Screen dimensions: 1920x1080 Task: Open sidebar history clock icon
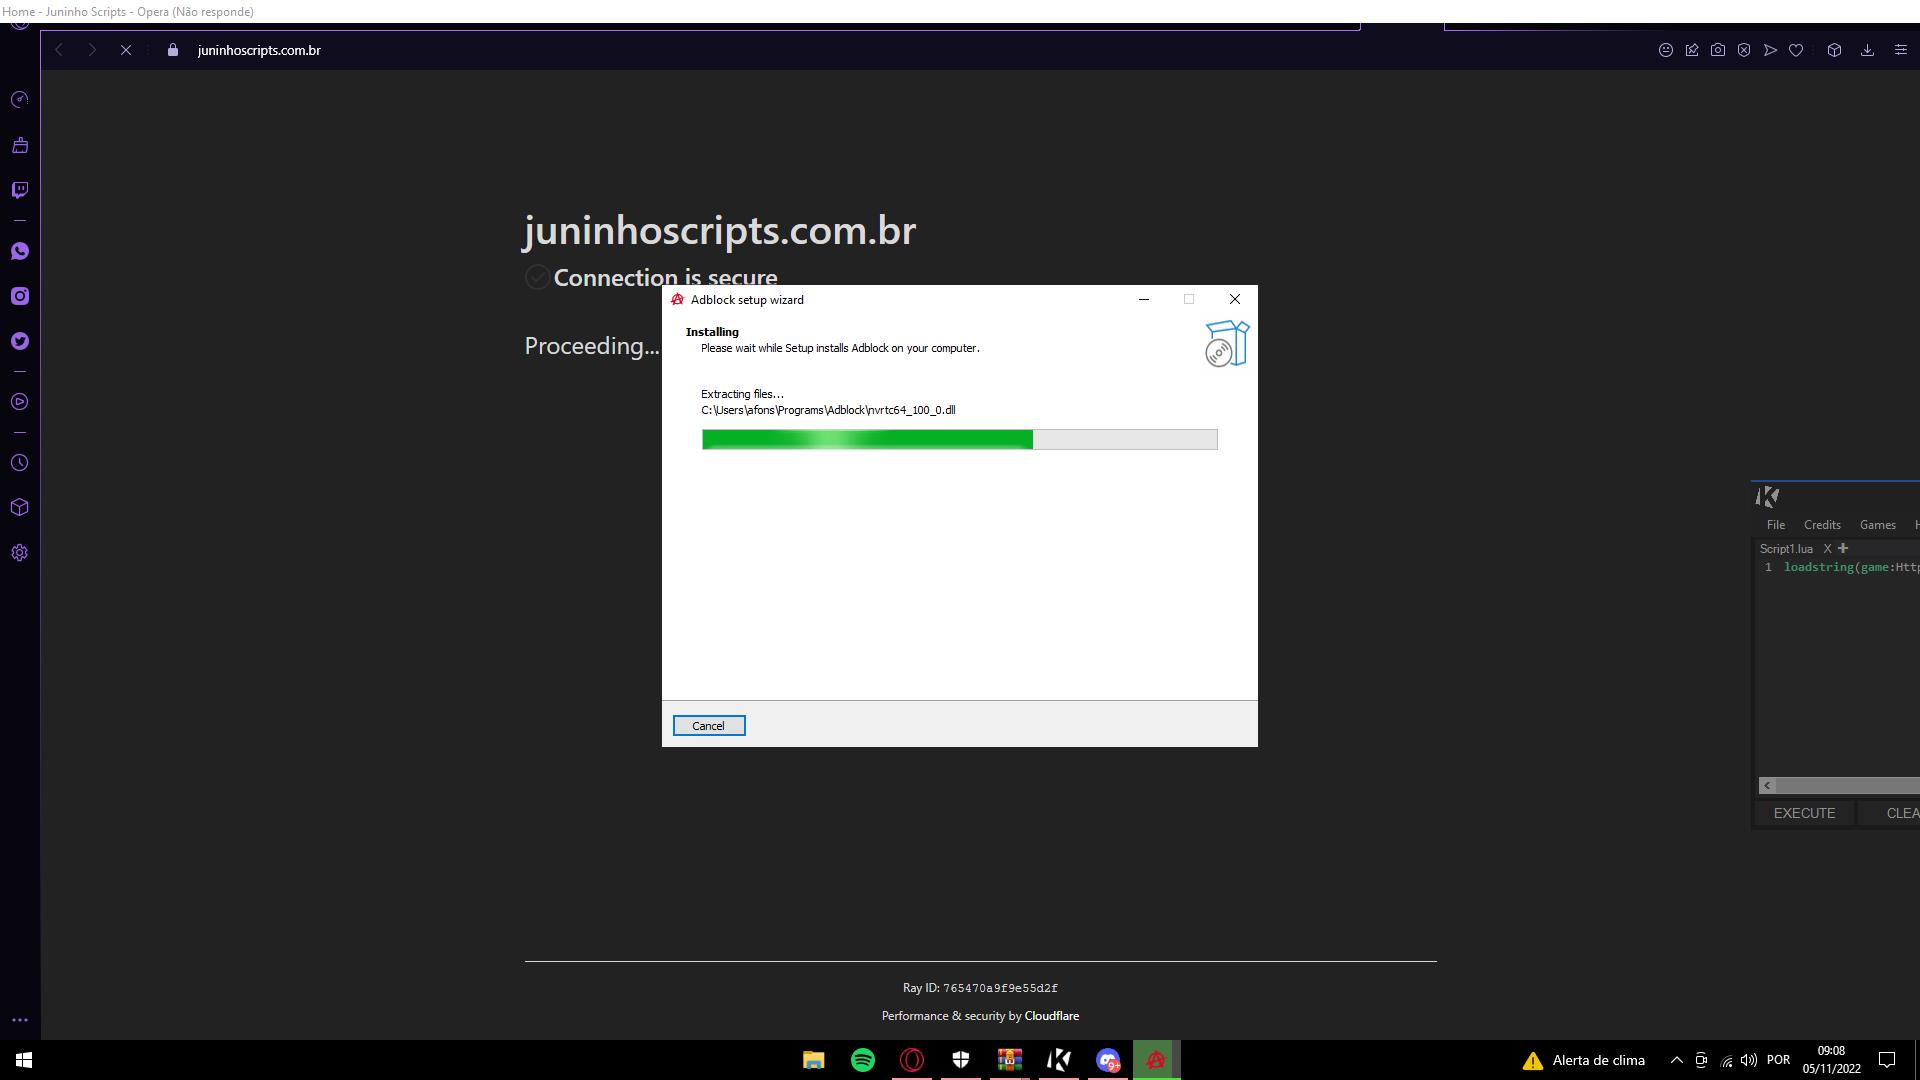[x=20, y=463]
